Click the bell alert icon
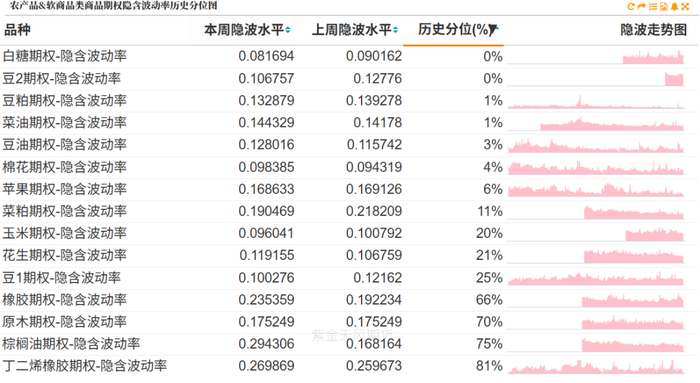 (674, 6)
